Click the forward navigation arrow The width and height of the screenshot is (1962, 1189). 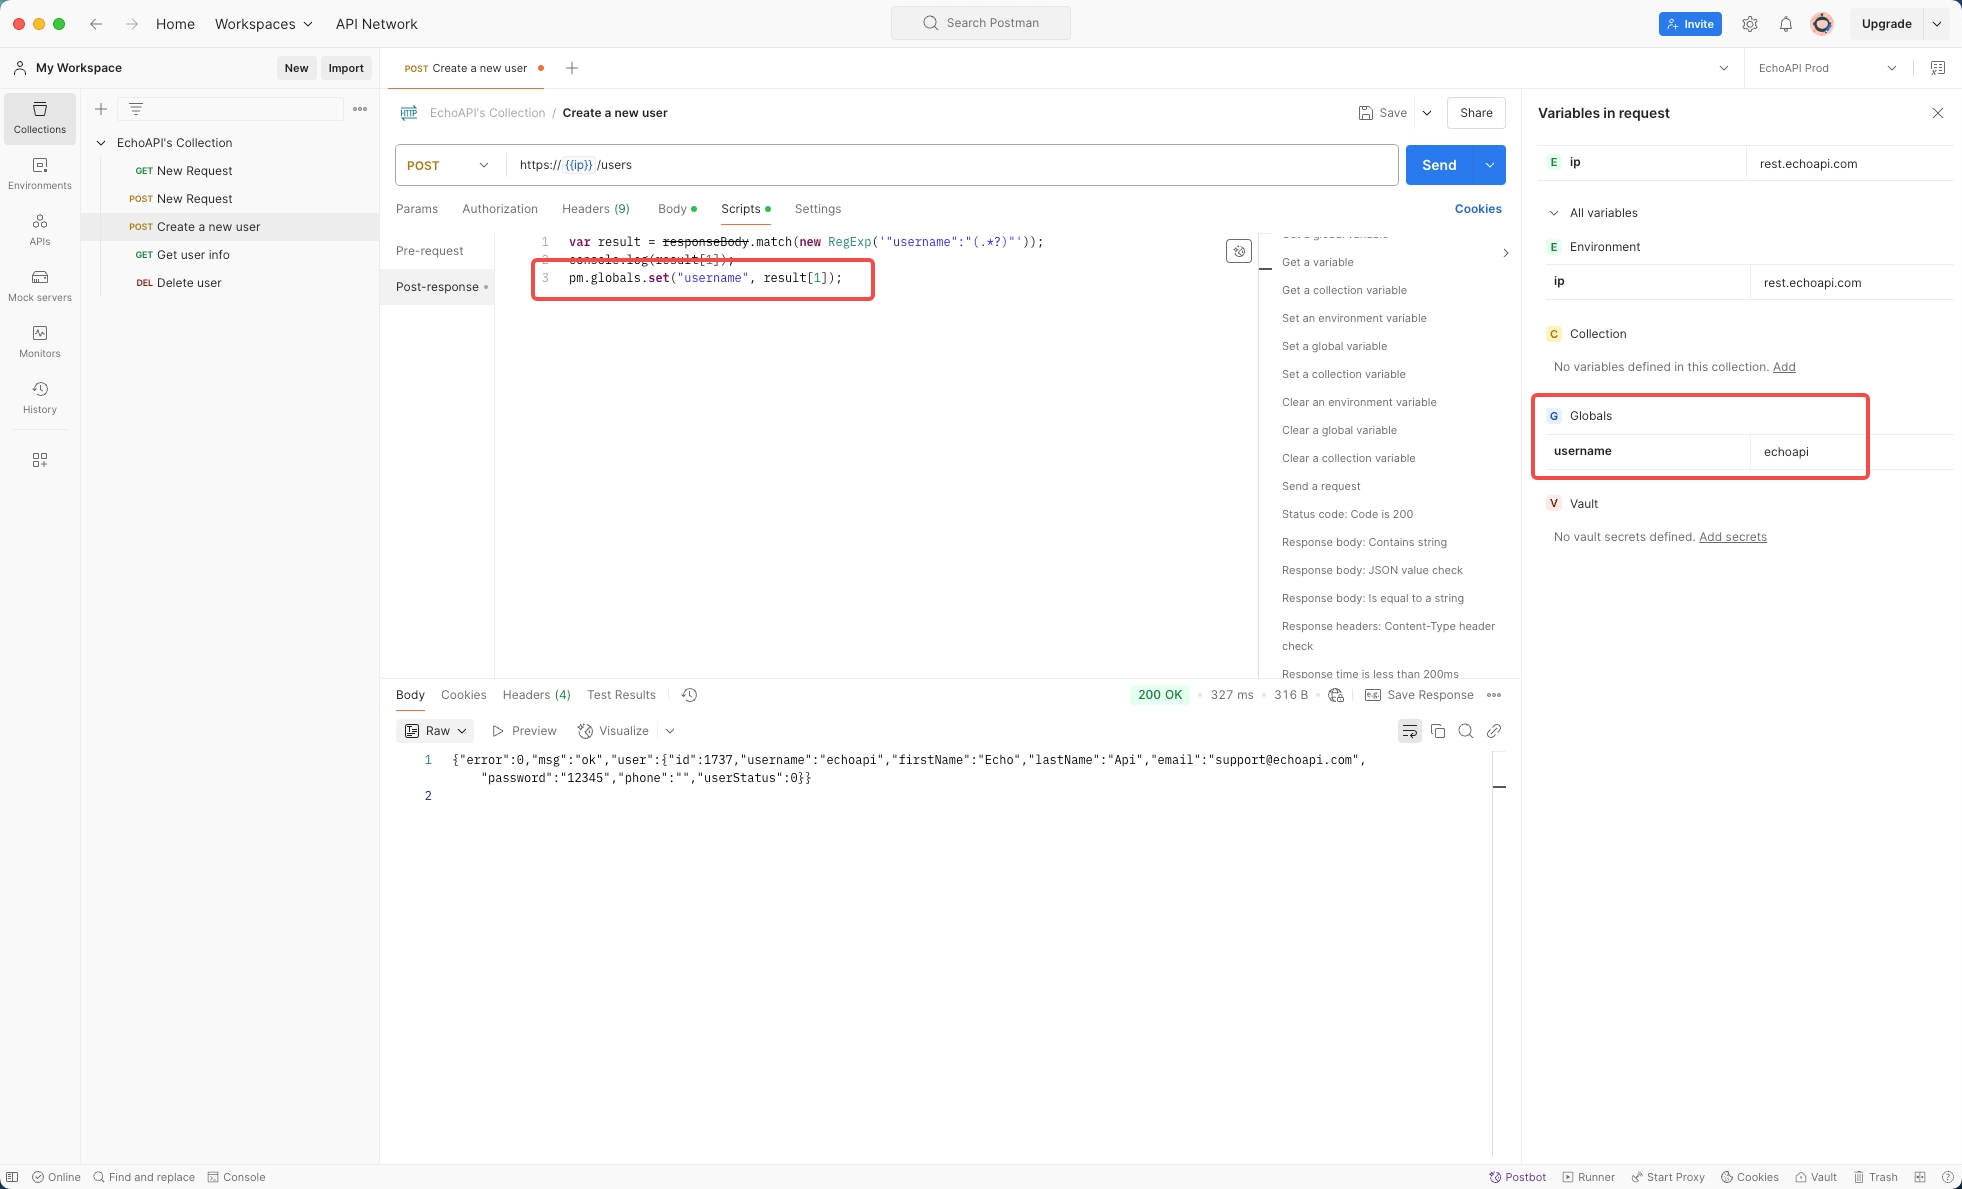click(132, 24)
